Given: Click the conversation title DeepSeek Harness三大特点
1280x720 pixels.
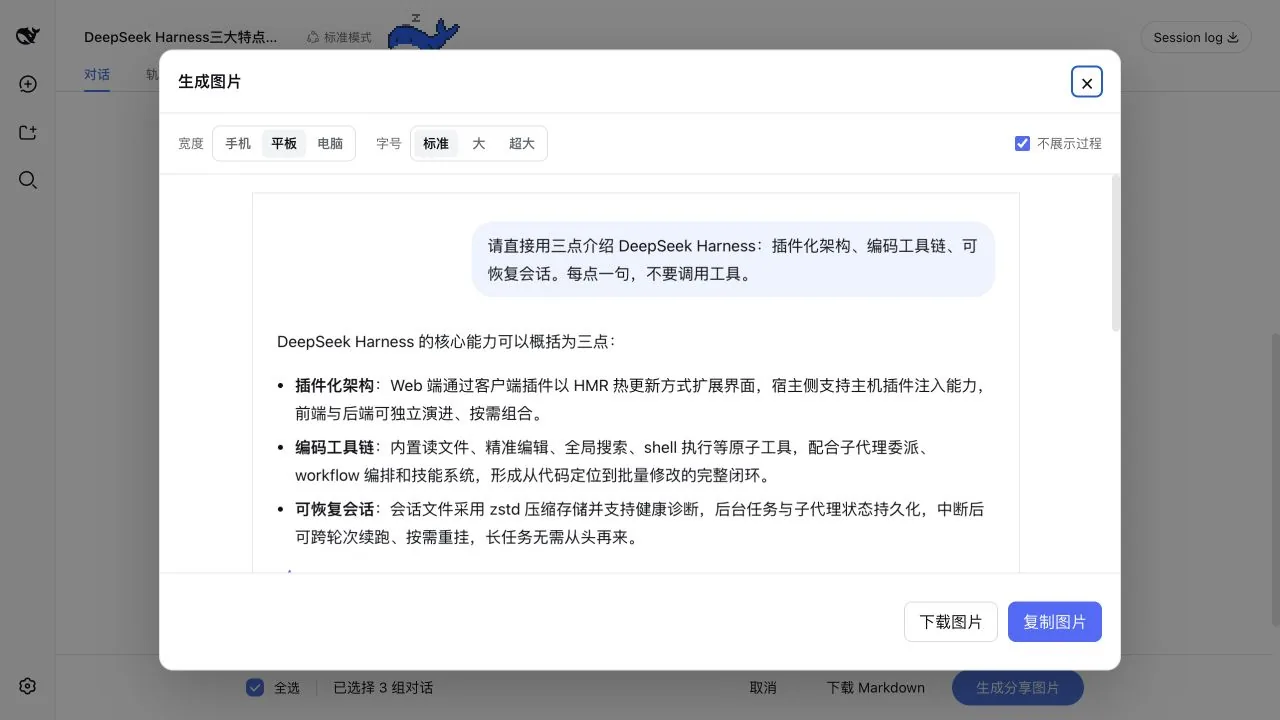Looking at the screenshot, I should [181, 37].
